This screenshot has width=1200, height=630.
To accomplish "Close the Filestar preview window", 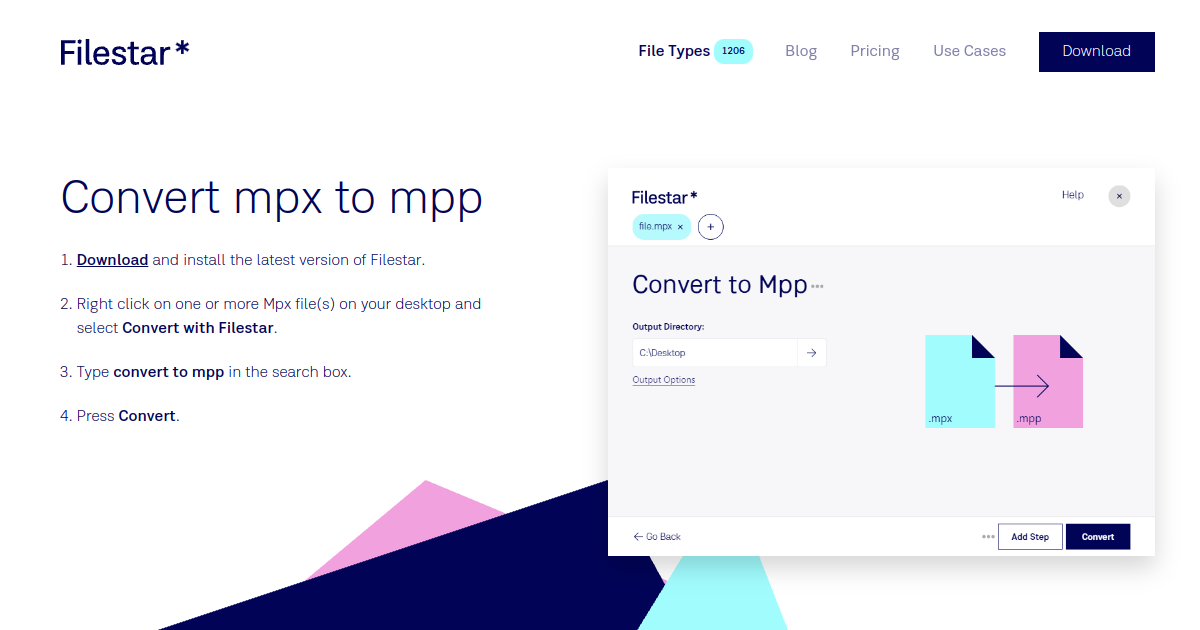I will point(1119,196).
